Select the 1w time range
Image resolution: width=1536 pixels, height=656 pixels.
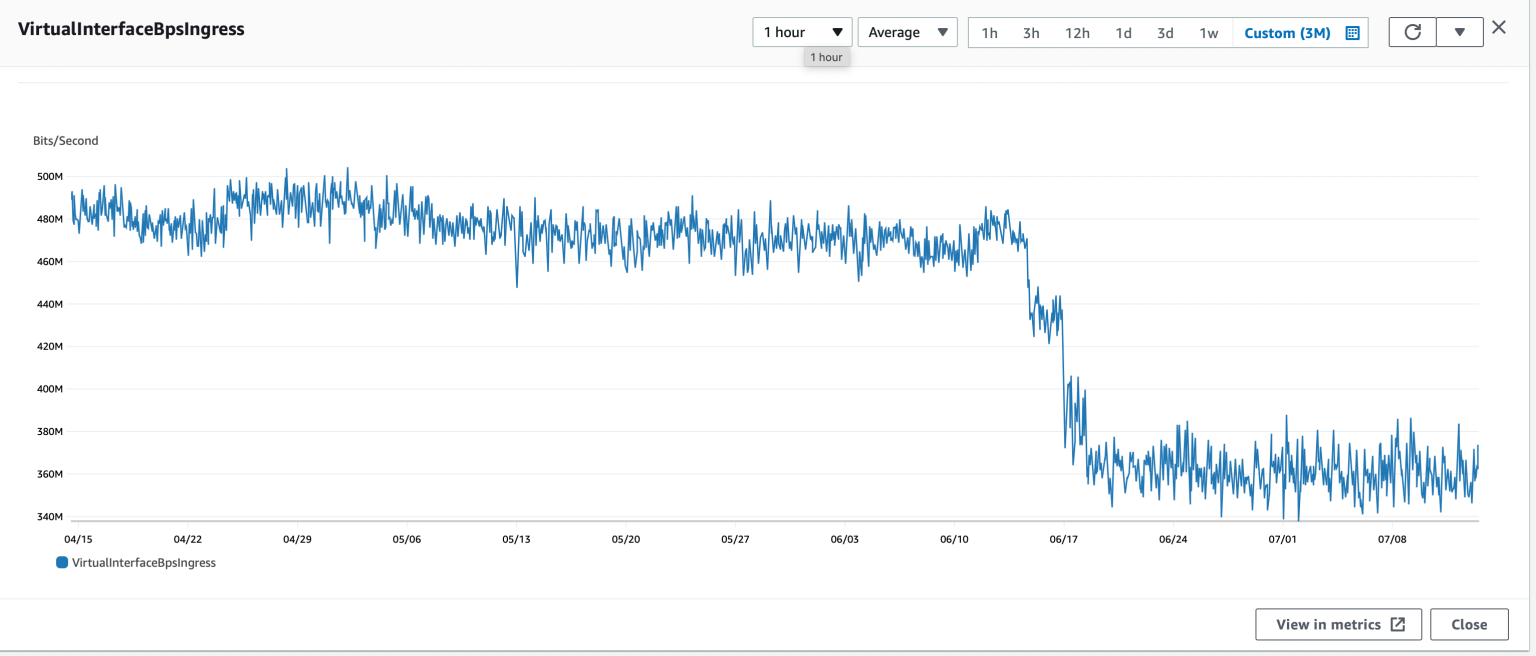click(1209, 33)
